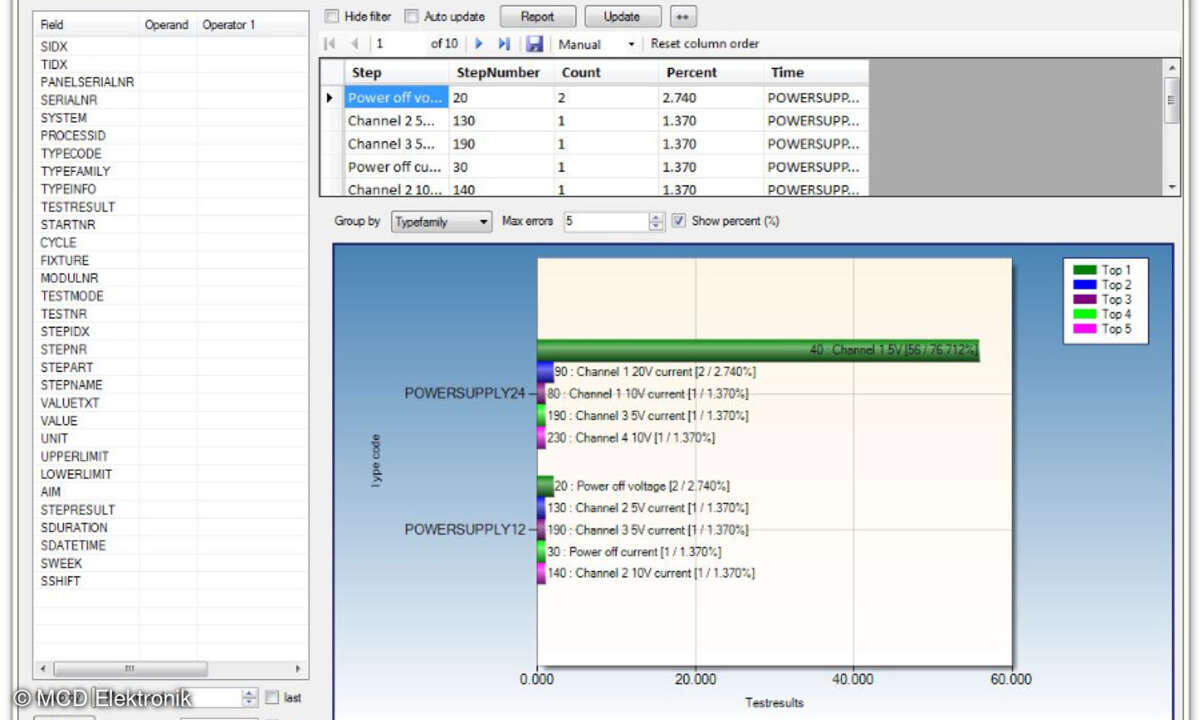Screen dimensions: 1200x720
Task: Select the TESTRESULT field row
Action: click(x=171, y=207)
